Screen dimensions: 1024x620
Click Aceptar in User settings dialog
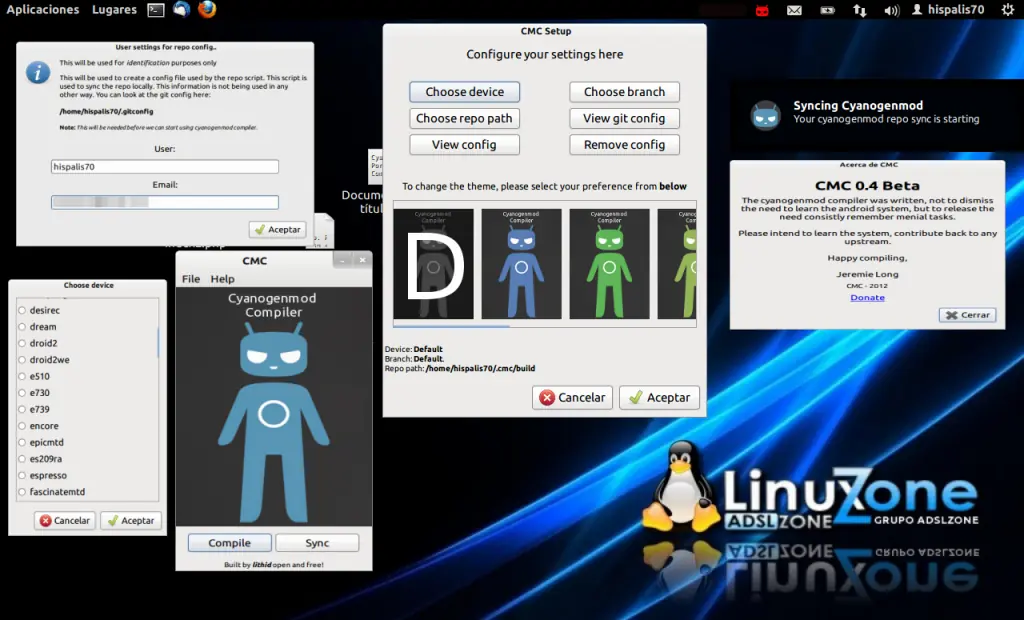(278, 229)
